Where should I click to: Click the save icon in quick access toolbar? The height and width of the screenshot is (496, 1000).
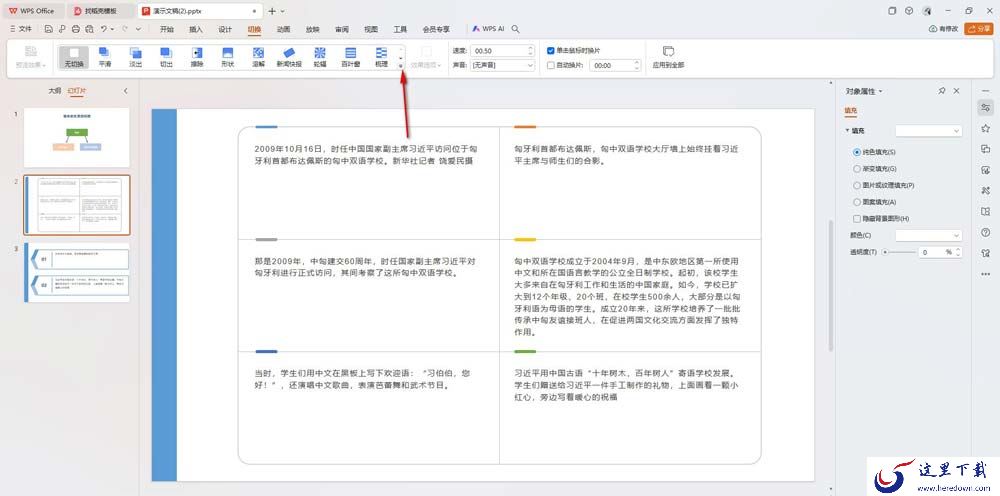[48, 29]
